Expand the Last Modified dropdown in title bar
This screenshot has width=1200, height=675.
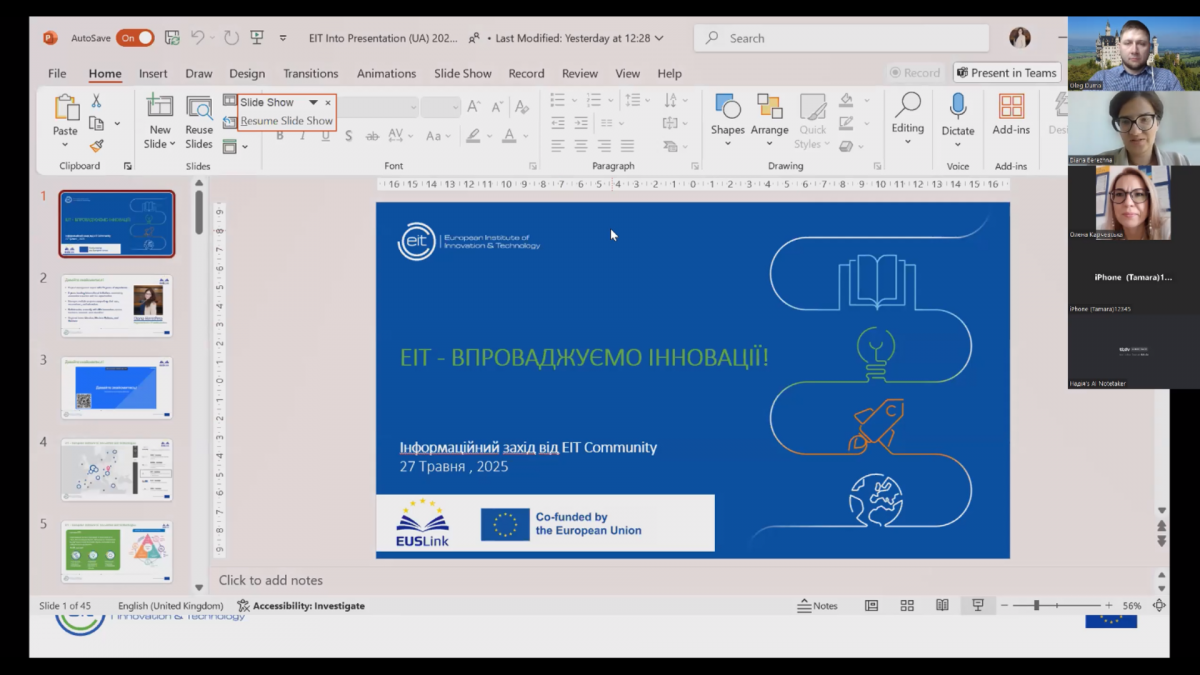pos(660,37)
